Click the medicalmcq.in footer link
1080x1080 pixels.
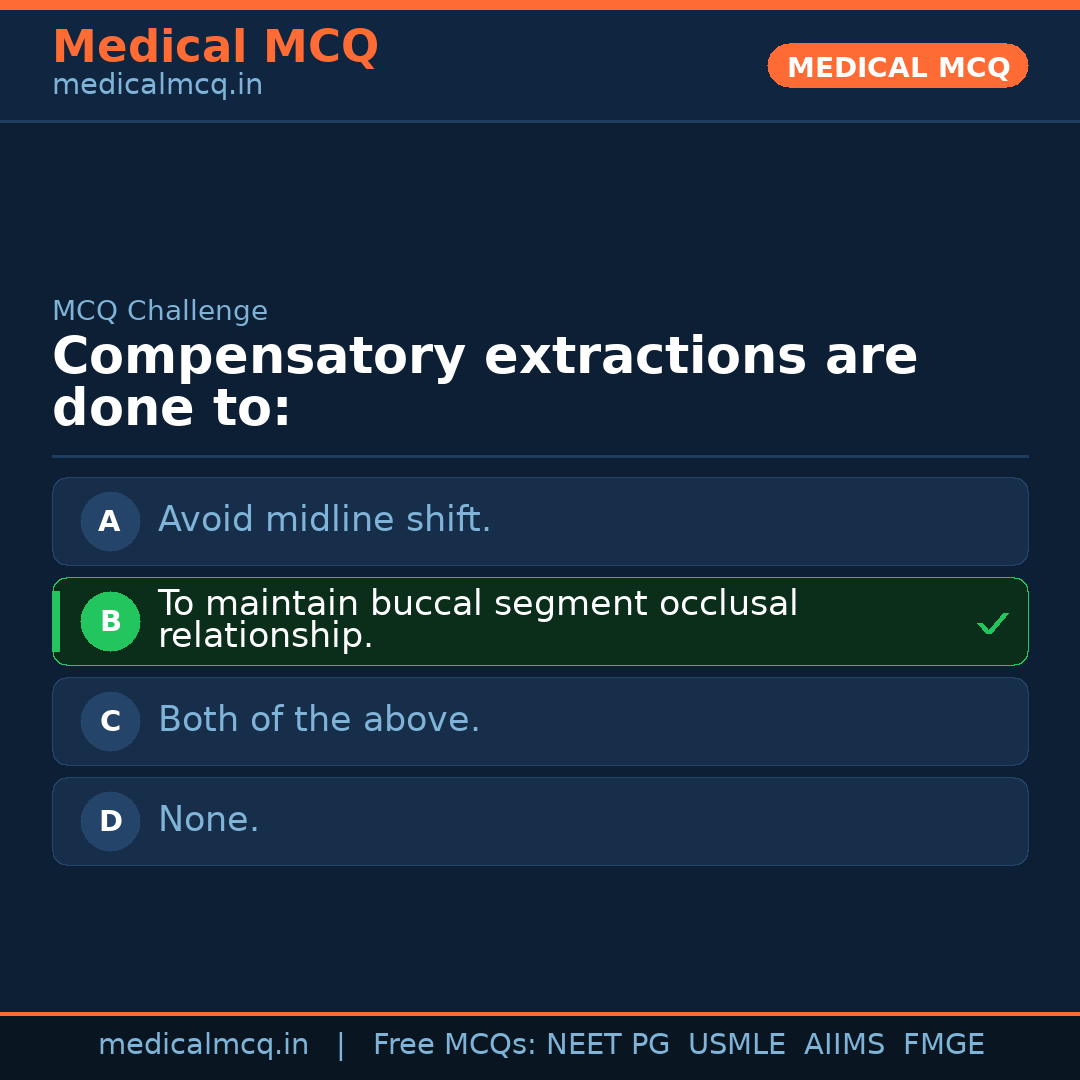(203, 1045)
